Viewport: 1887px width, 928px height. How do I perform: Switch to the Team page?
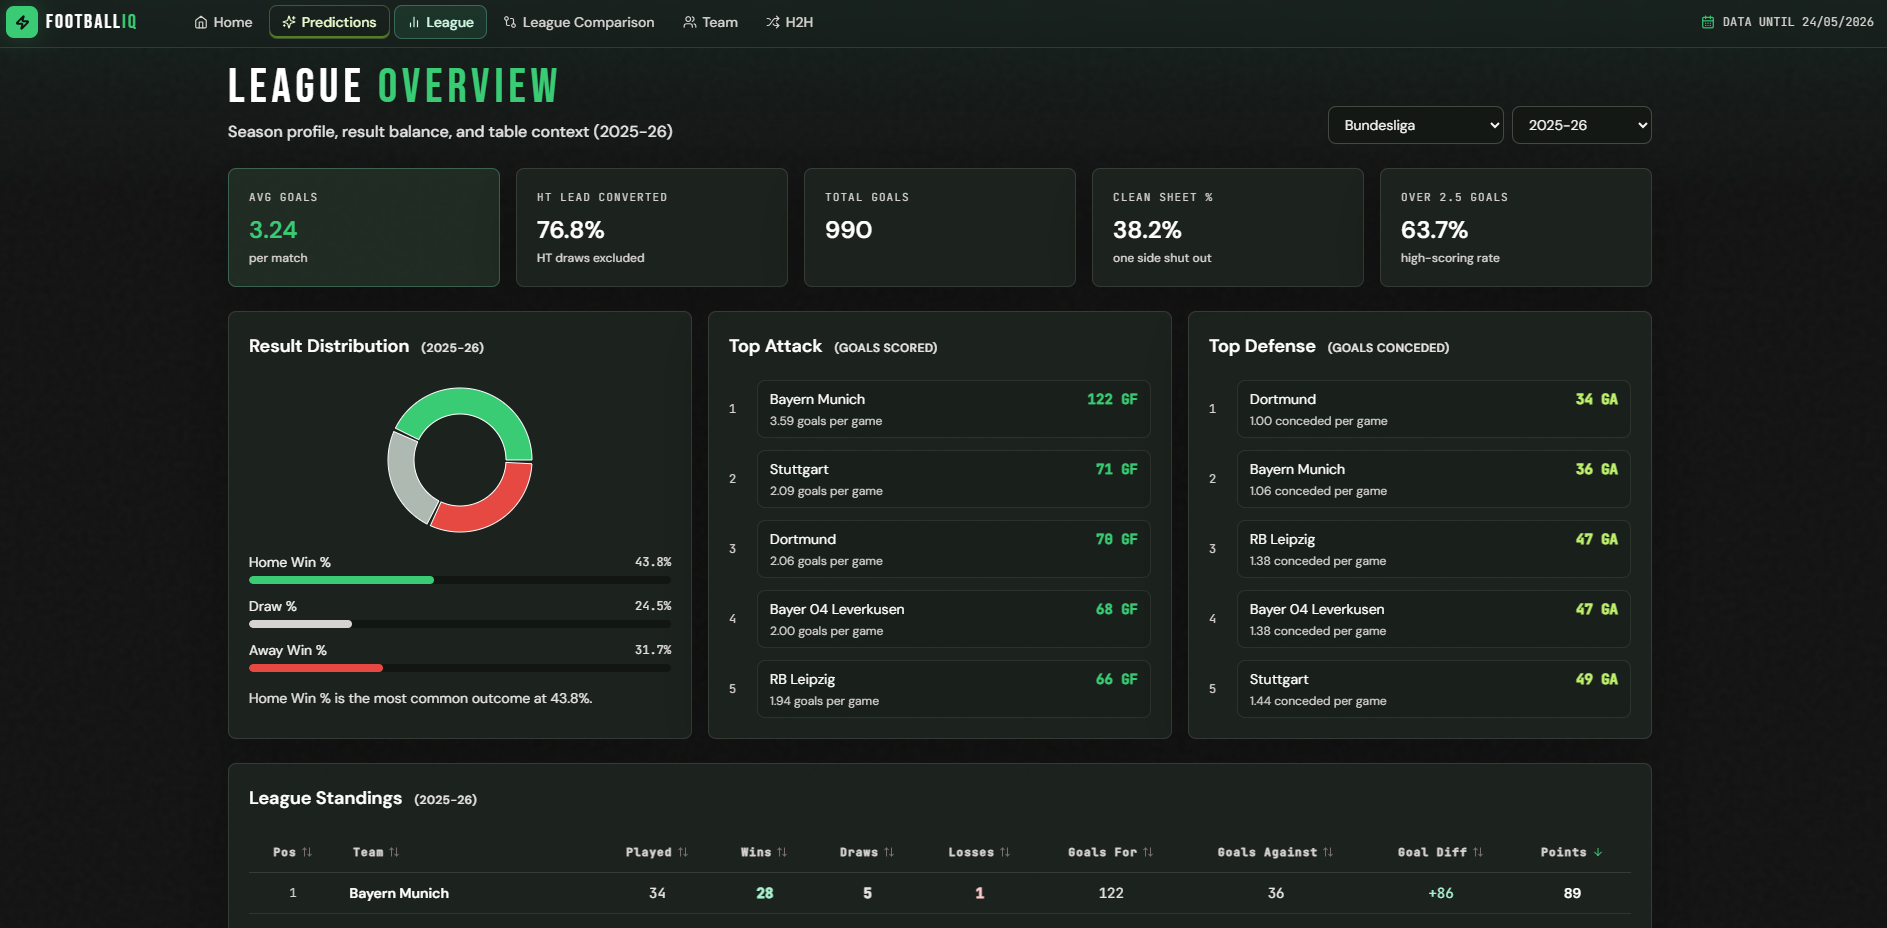pyautogui.click(x=710, y=22)
